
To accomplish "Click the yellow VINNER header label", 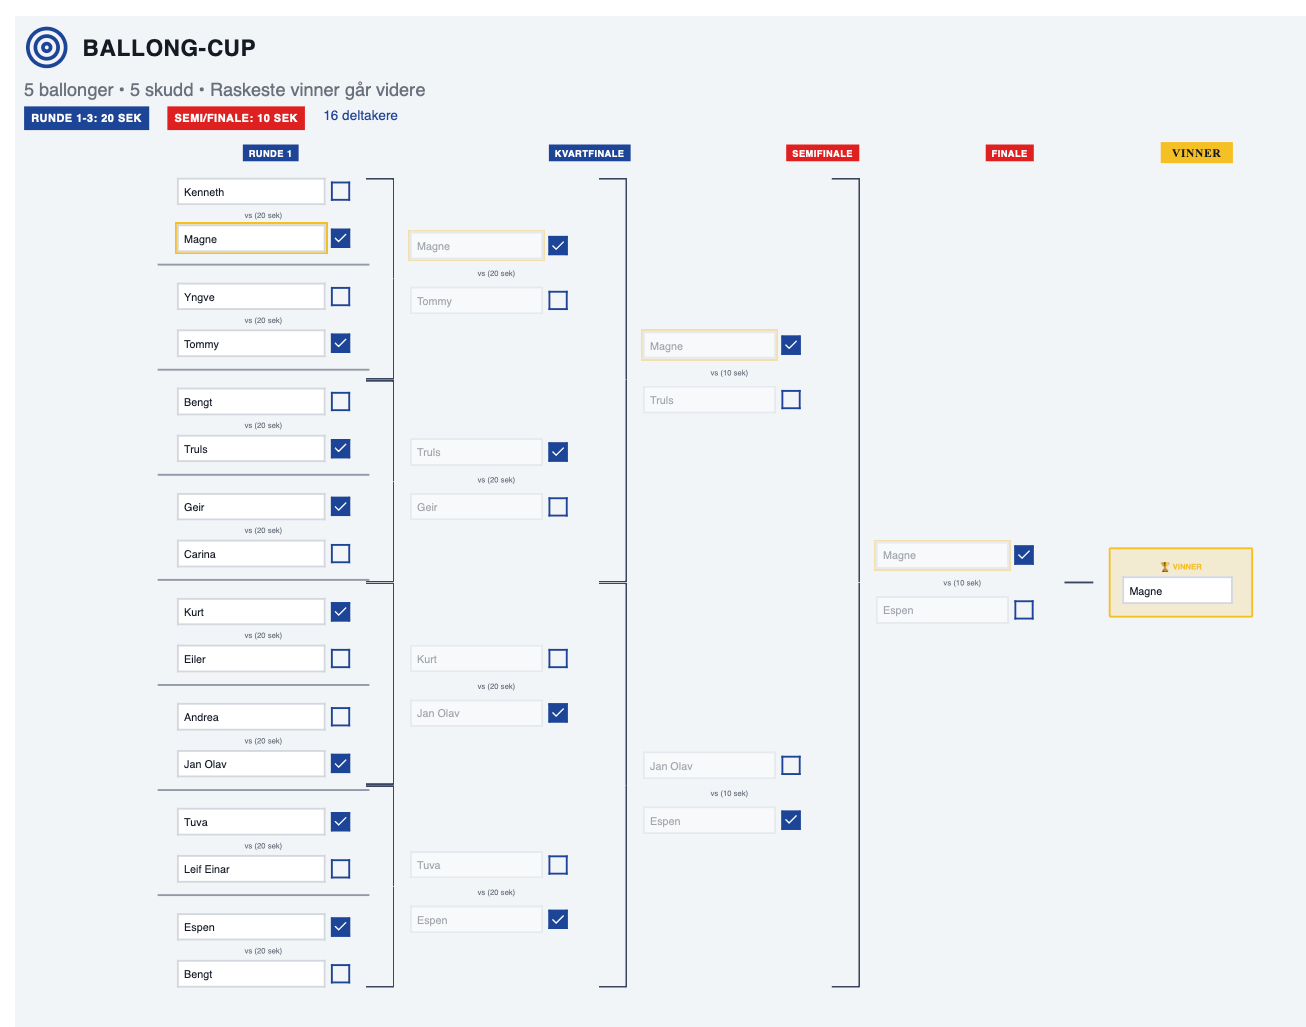I will [1196, 153].
